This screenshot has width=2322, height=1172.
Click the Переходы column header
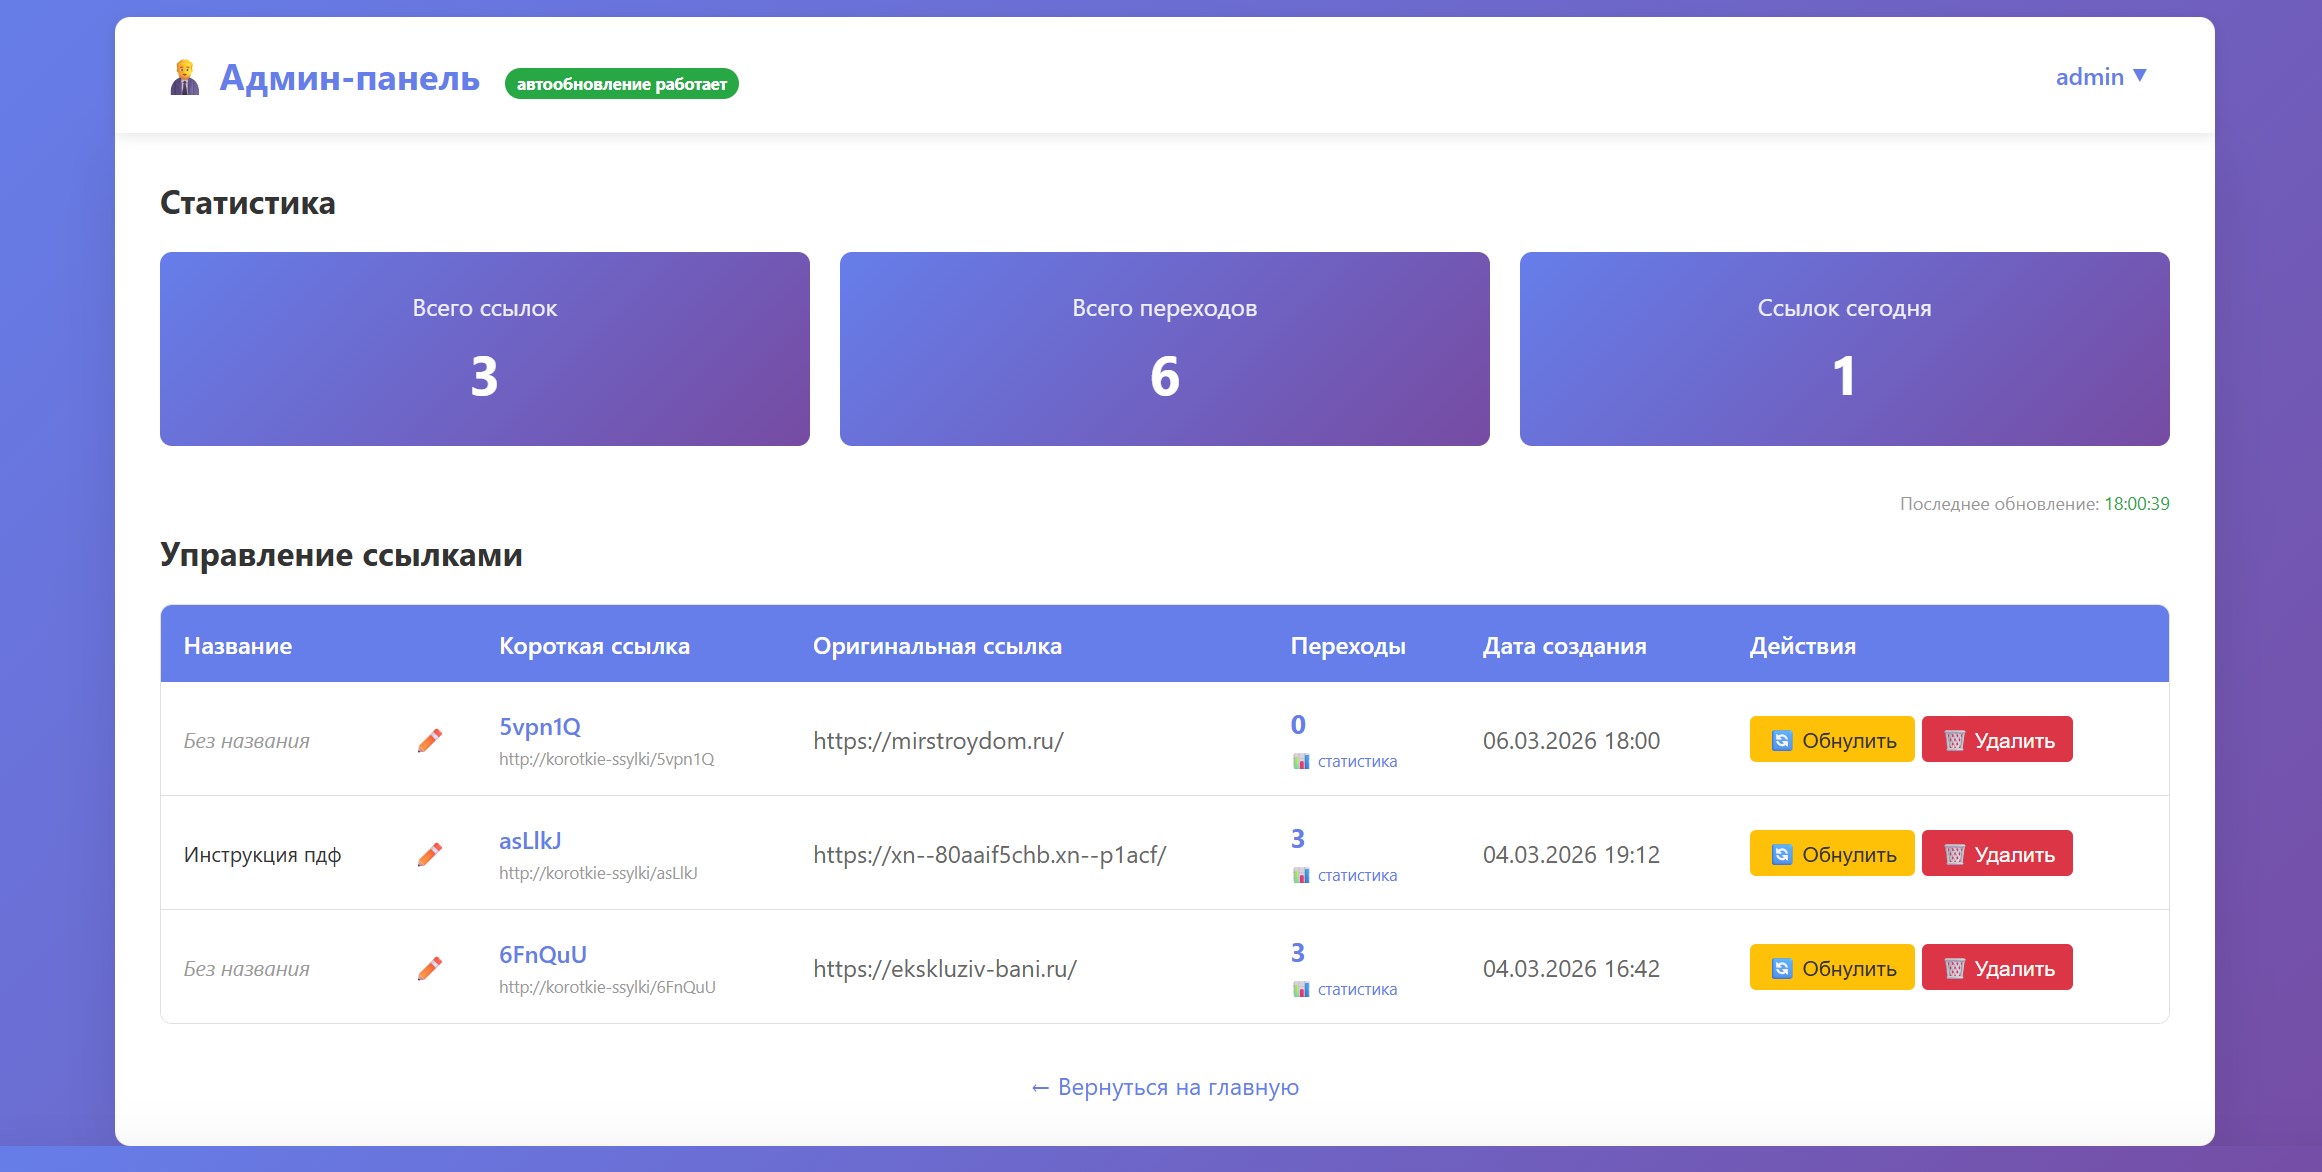1347,646
